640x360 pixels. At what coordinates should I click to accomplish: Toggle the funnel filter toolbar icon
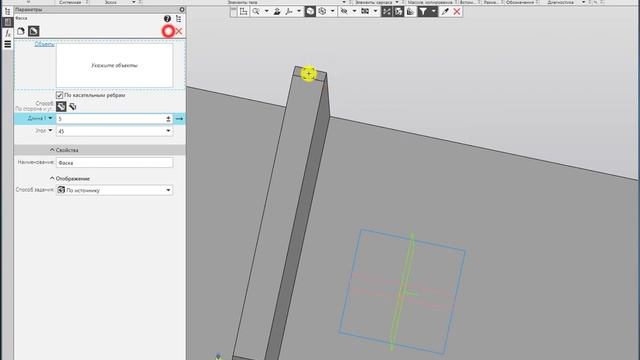coord(423,11)
